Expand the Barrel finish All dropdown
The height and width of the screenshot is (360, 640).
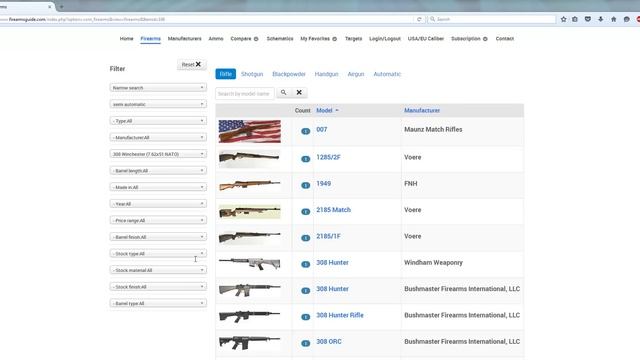tap(158, 237)
